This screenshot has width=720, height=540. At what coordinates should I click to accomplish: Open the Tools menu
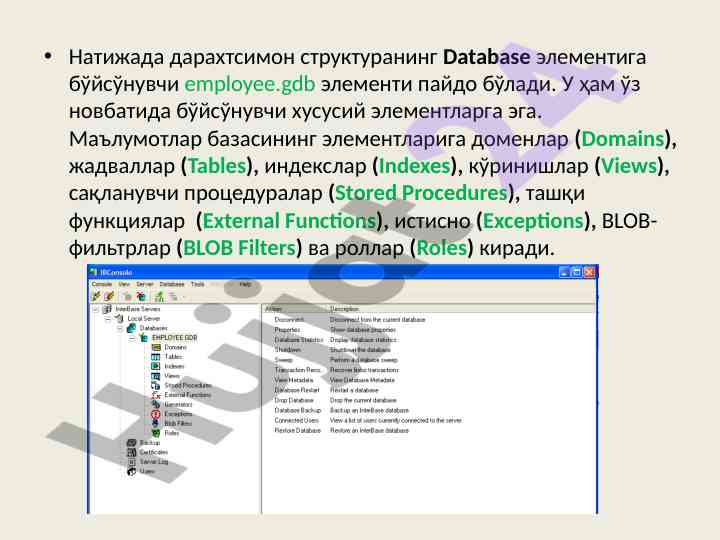pyautogui.click(x=197, y=284)
